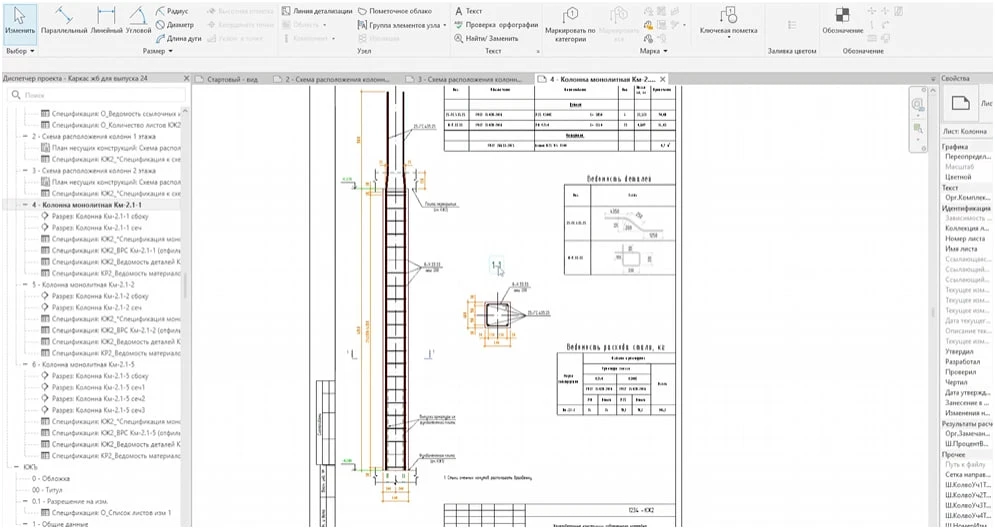Insert Текст text annotation
This screenshot has width=995, height=529.
point(469,11)
